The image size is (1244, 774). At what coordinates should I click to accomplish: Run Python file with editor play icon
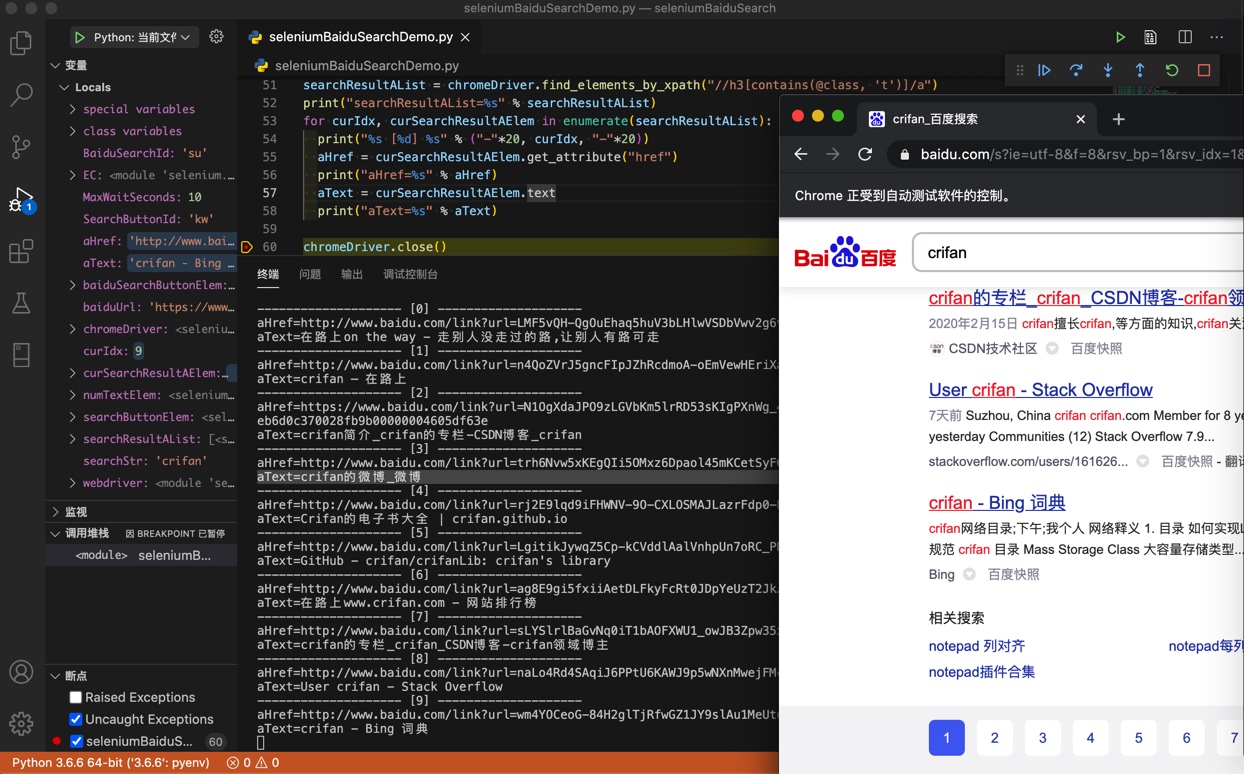[x=1121, y=37]
